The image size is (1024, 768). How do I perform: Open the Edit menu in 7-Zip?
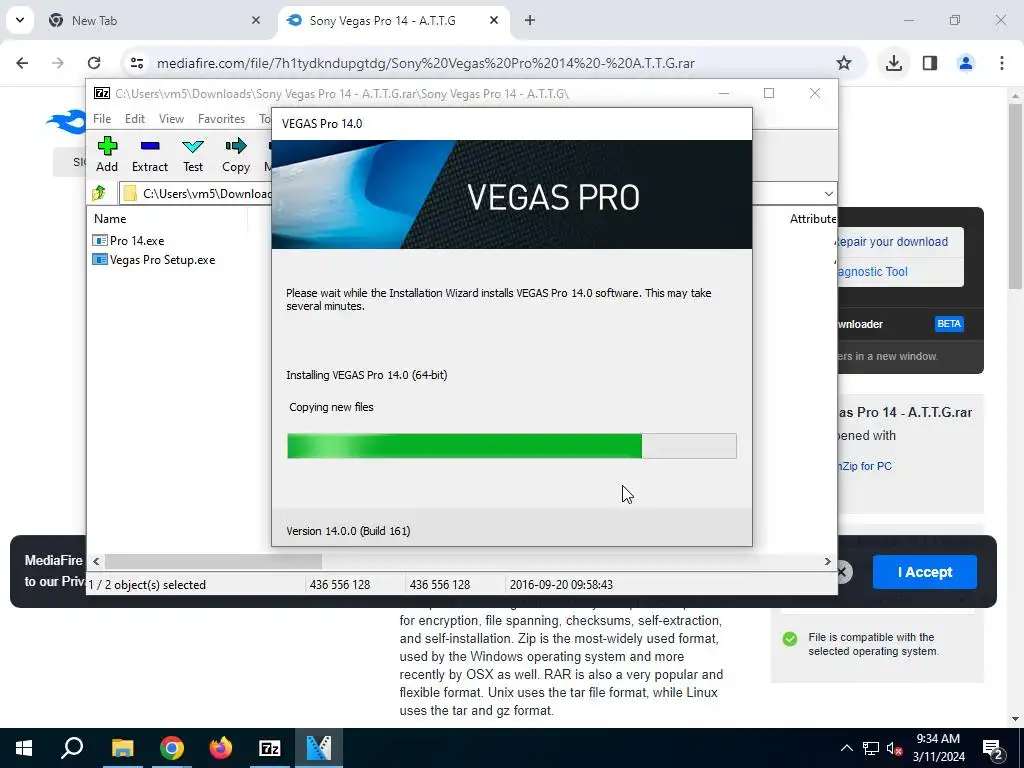point(135,119)
